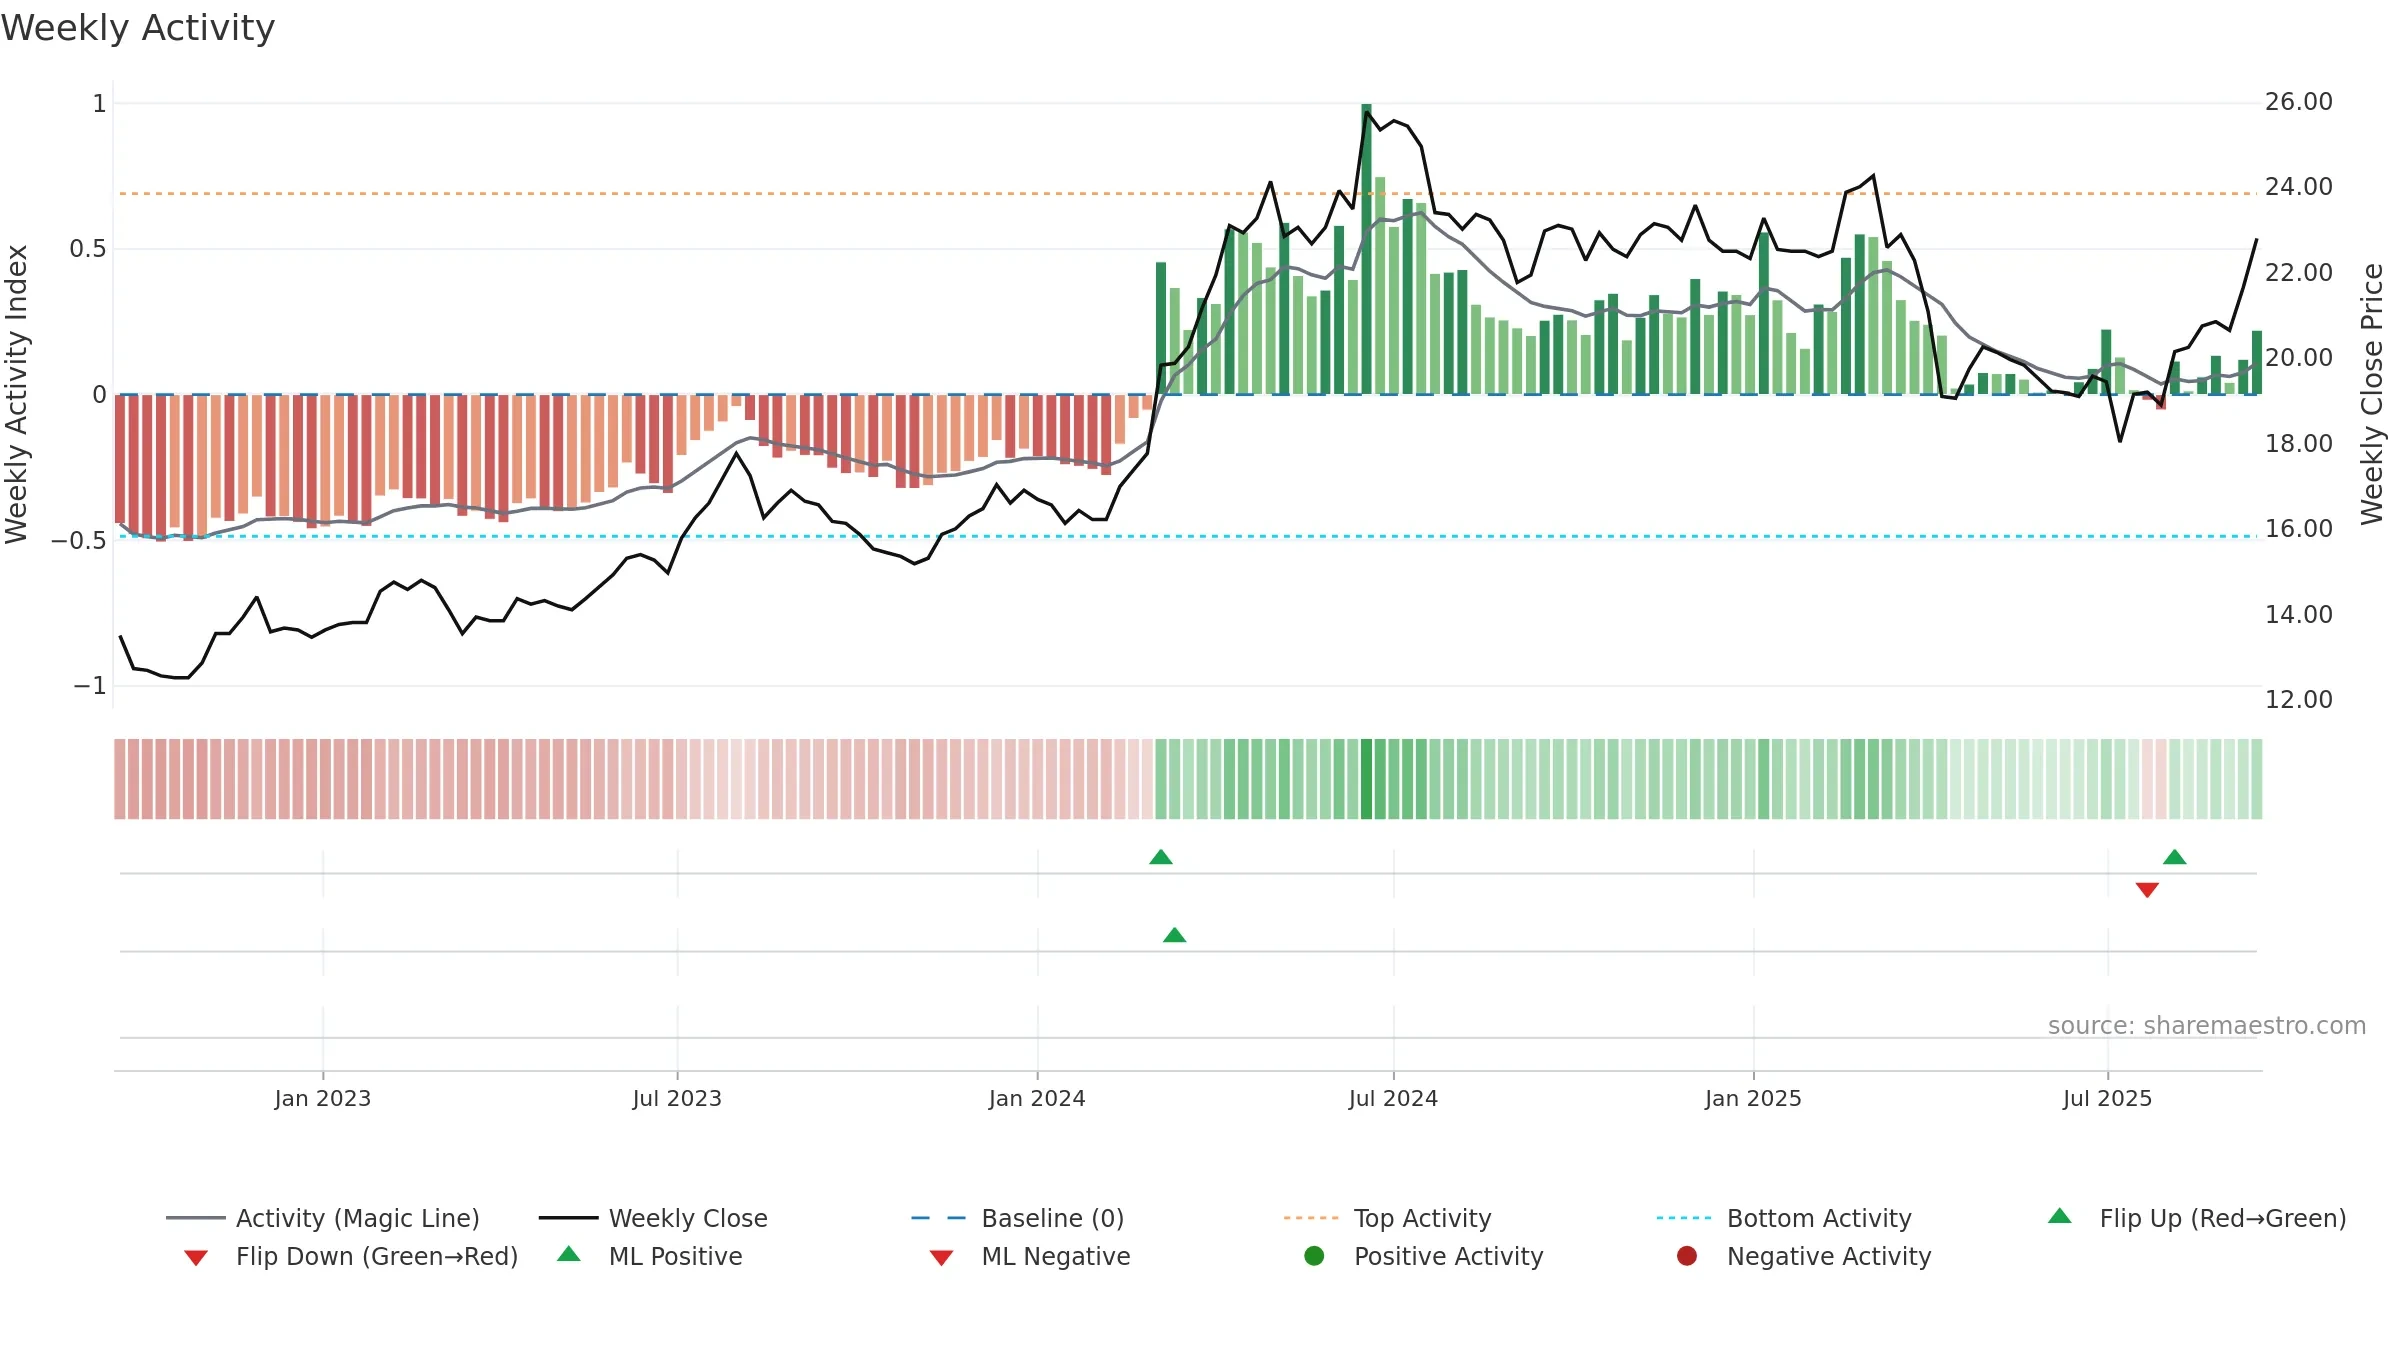Click the 20.00 price axis label

point(2299,358)
